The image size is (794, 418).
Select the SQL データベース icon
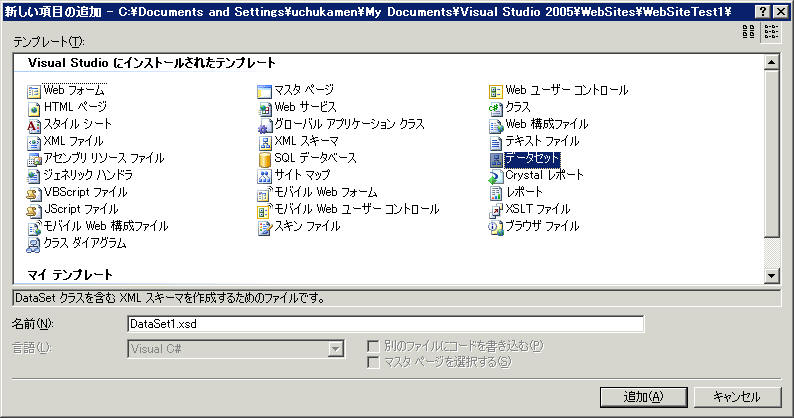coord(264,160)
